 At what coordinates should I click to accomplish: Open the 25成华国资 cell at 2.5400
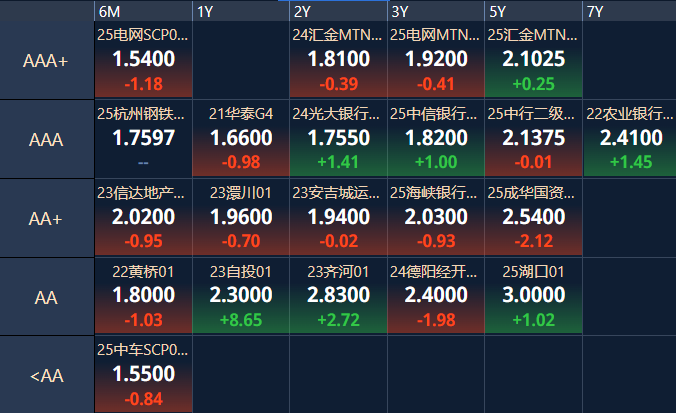pos(533,217)
